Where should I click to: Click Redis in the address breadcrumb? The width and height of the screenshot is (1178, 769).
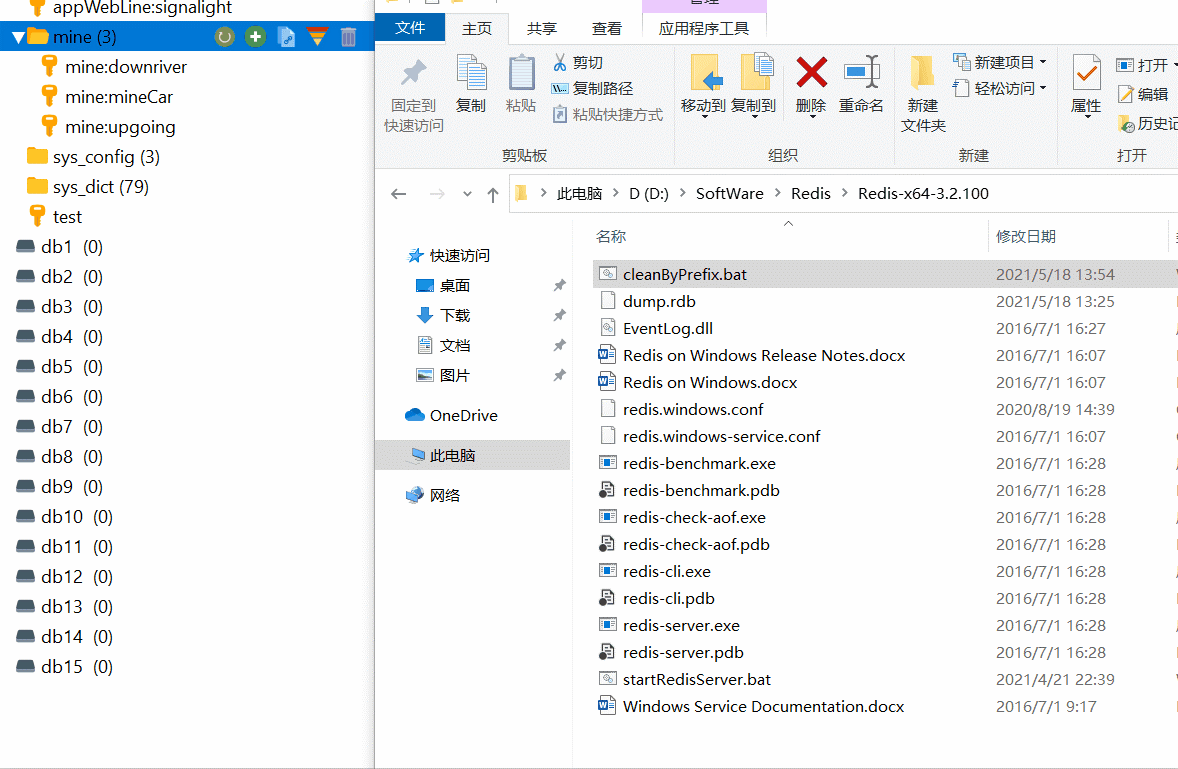click(811, 194)
